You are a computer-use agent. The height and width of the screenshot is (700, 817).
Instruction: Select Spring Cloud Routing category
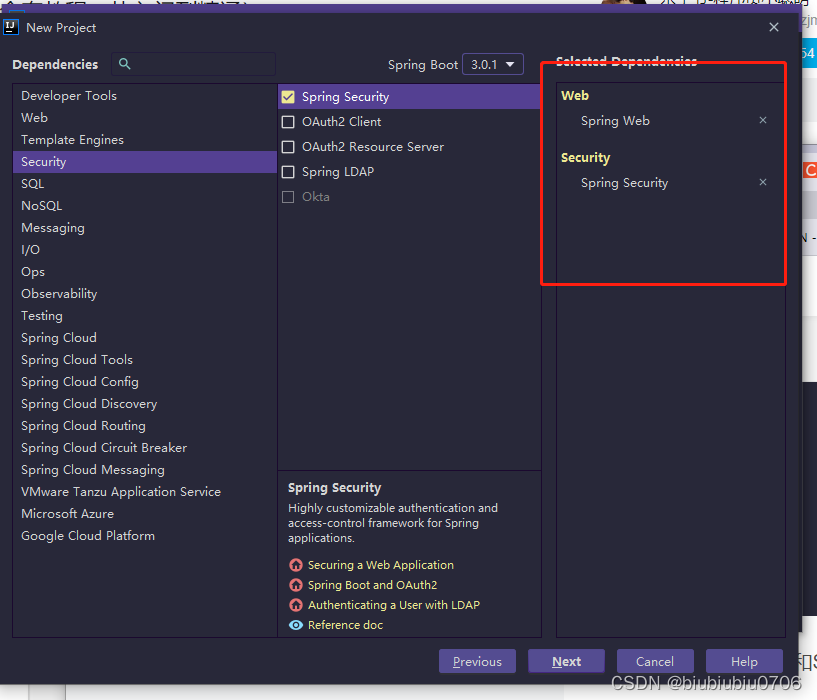(145, 426)
